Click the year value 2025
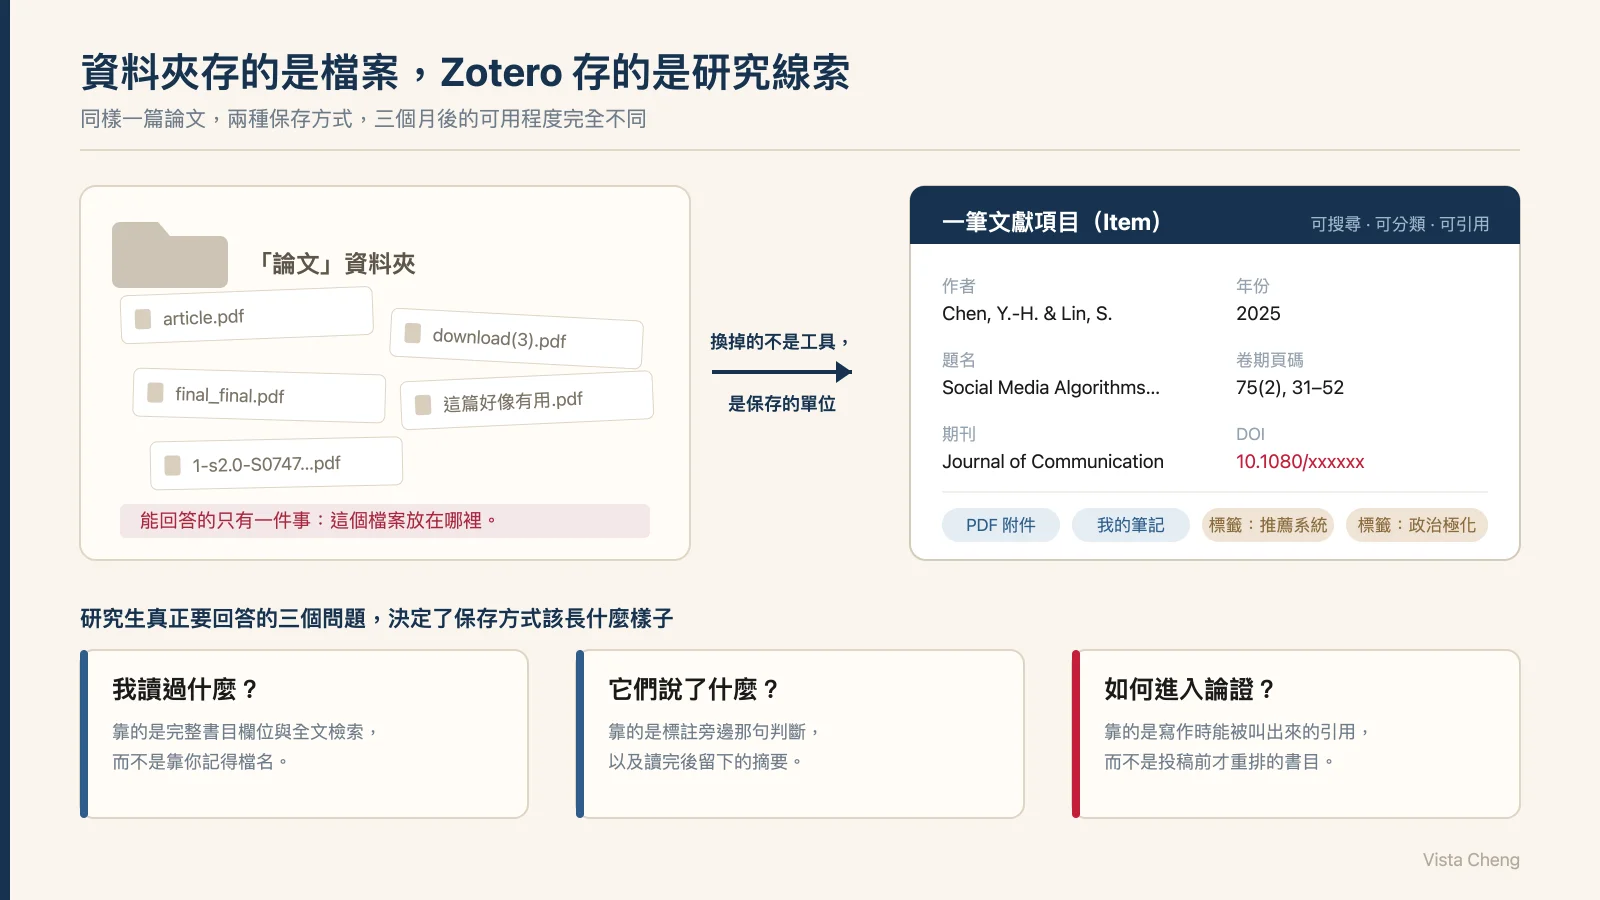1600x900 pixels. [1258, 314]
